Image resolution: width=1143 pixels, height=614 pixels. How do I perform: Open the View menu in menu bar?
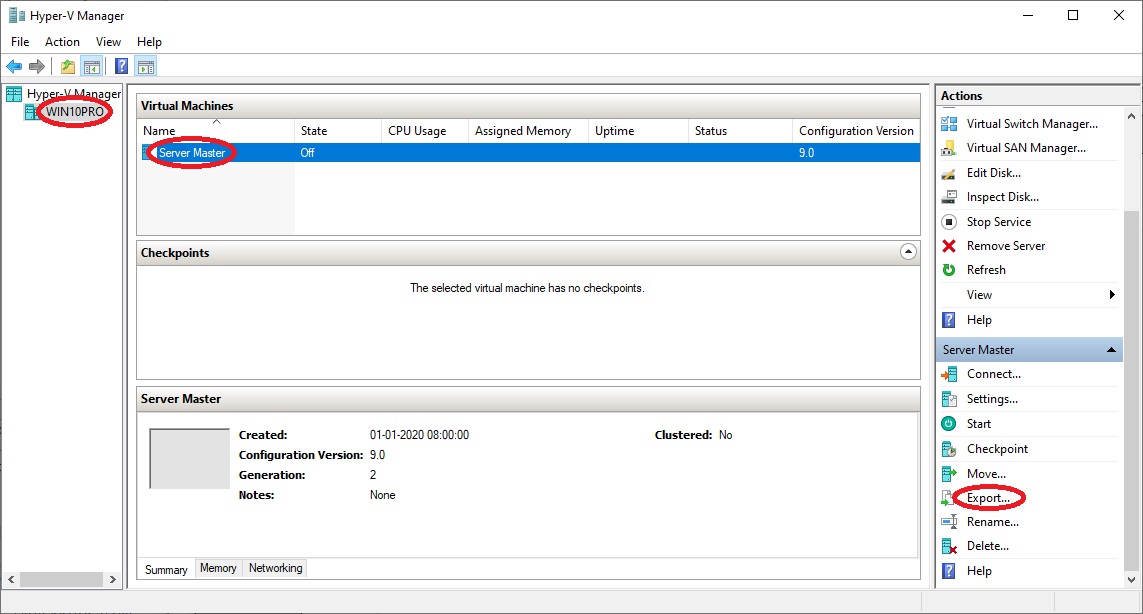coord(108,42)
